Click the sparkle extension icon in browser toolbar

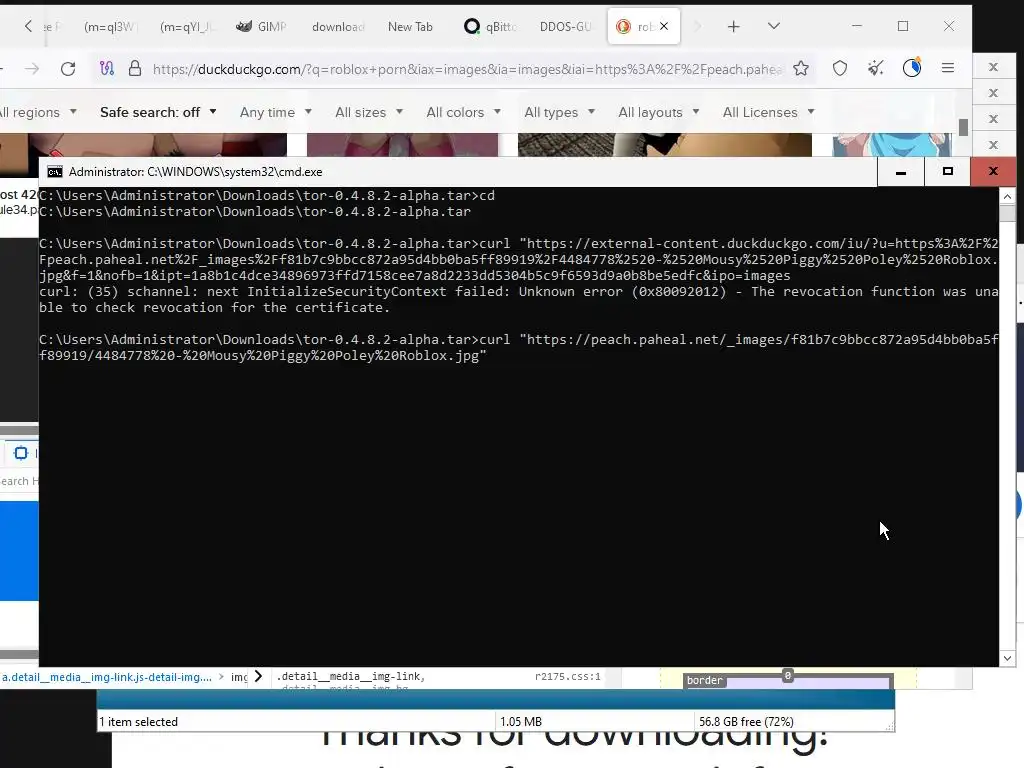point(876,68)
